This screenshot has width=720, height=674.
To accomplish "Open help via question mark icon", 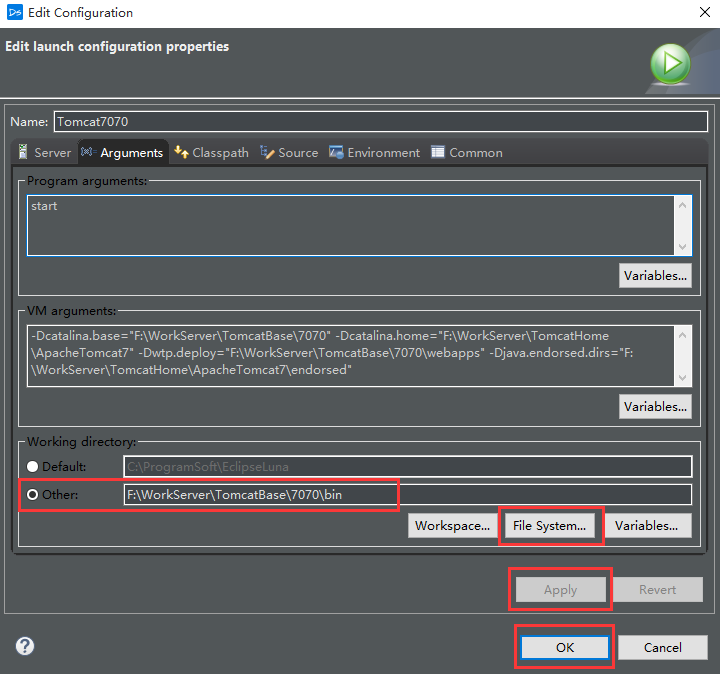I will point(25,646).
